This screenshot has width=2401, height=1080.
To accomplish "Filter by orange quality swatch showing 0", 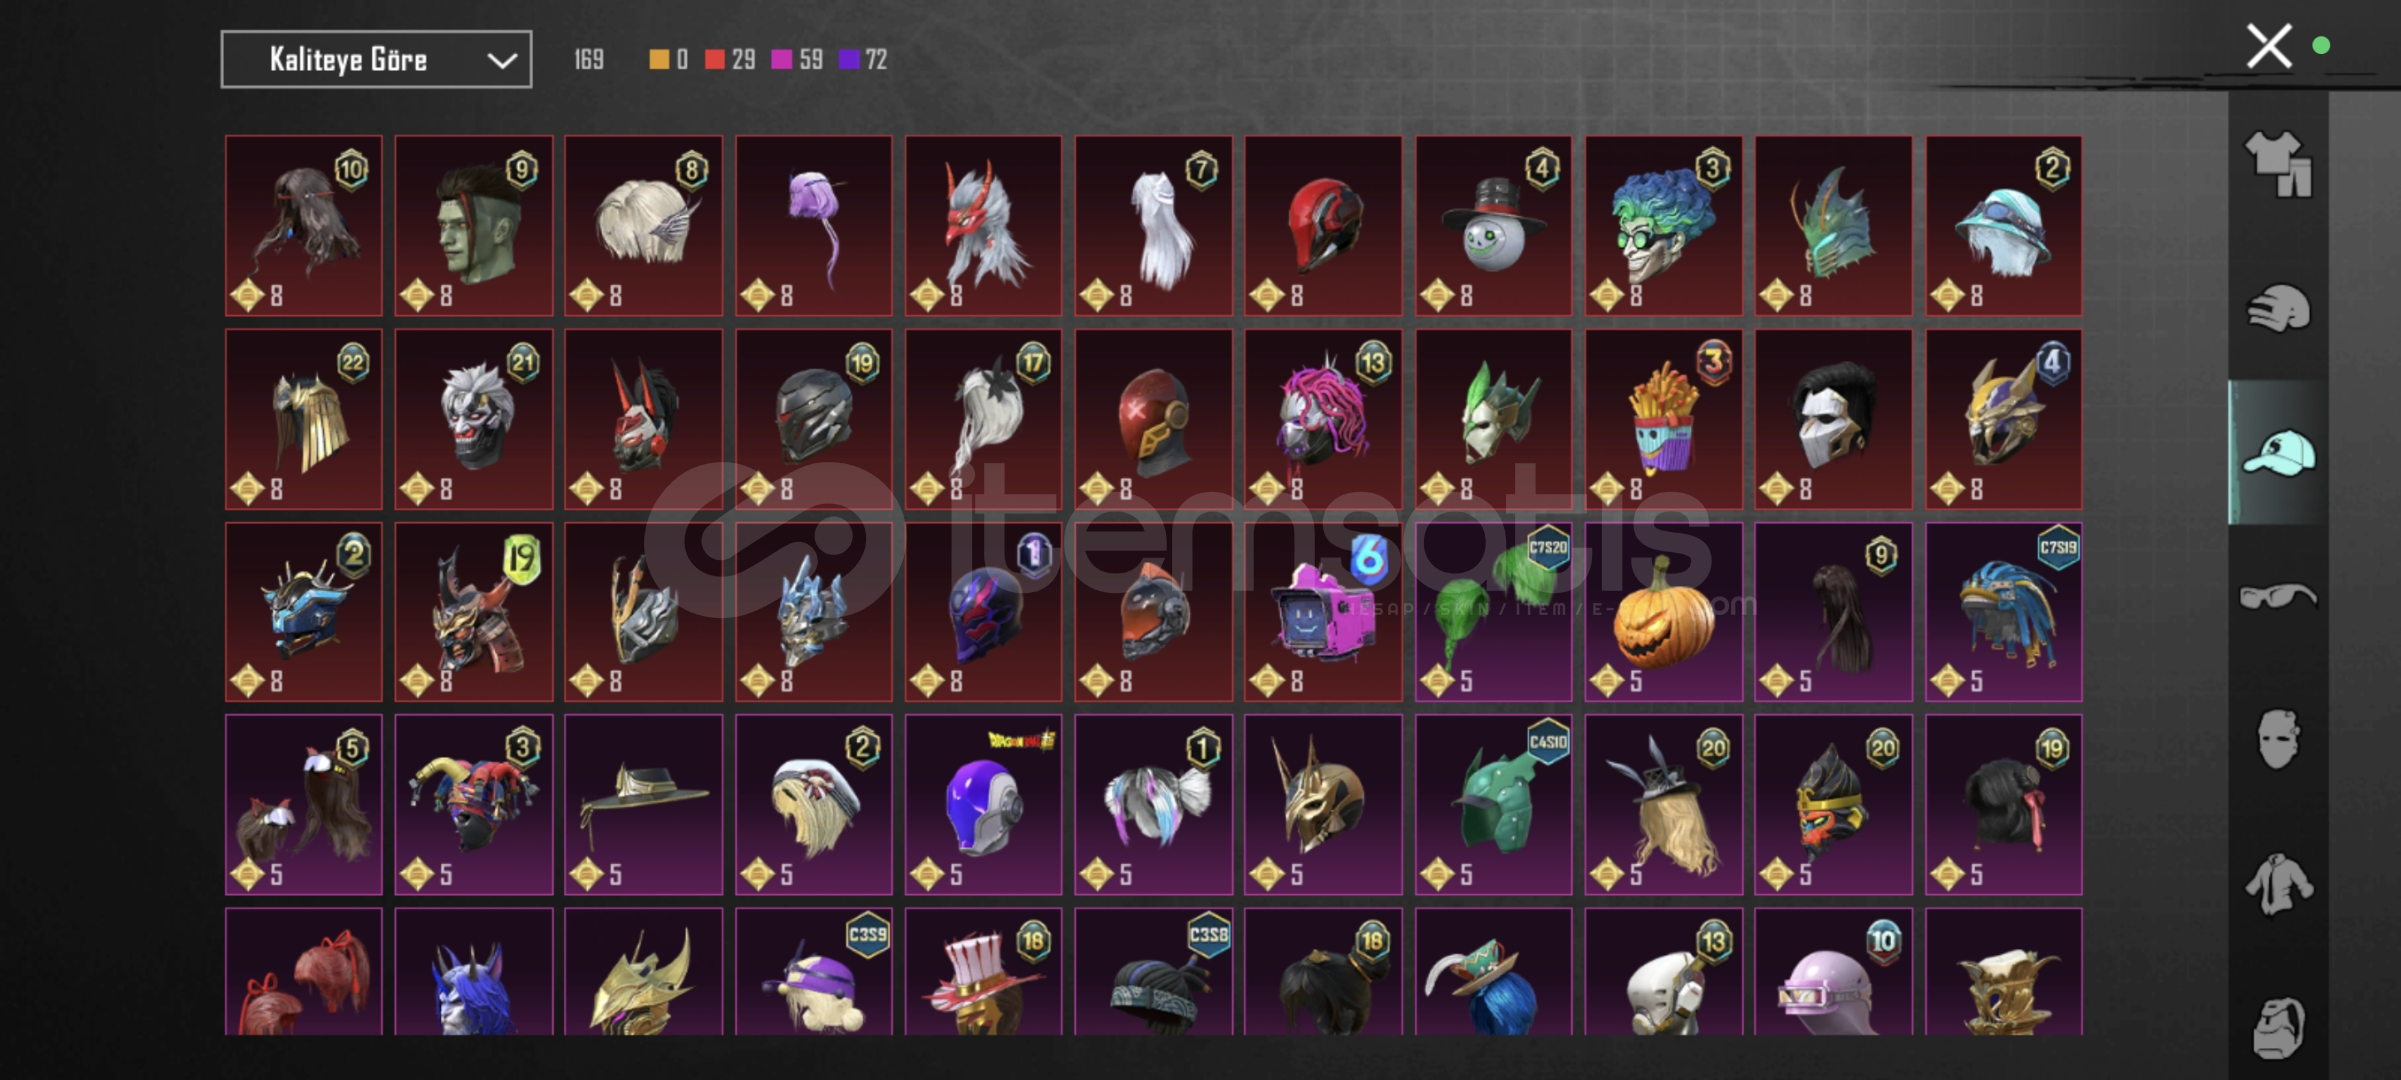I will 668,60.
